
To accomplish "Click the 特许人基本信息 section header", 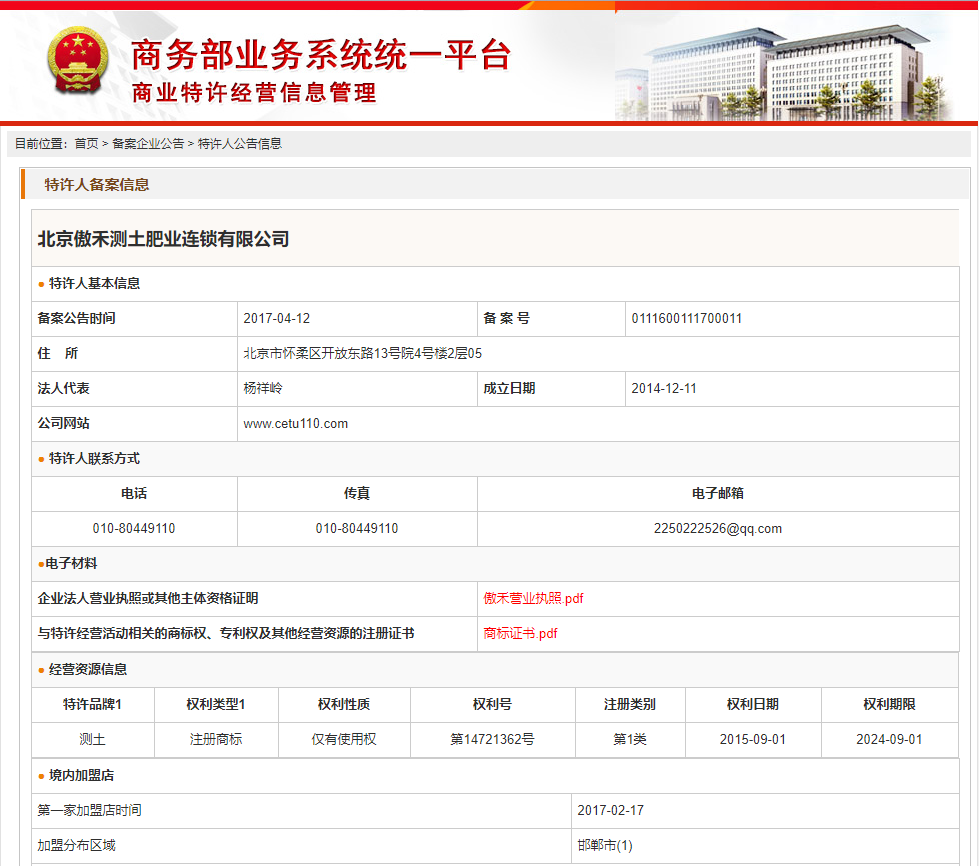I will click(94, 283).
